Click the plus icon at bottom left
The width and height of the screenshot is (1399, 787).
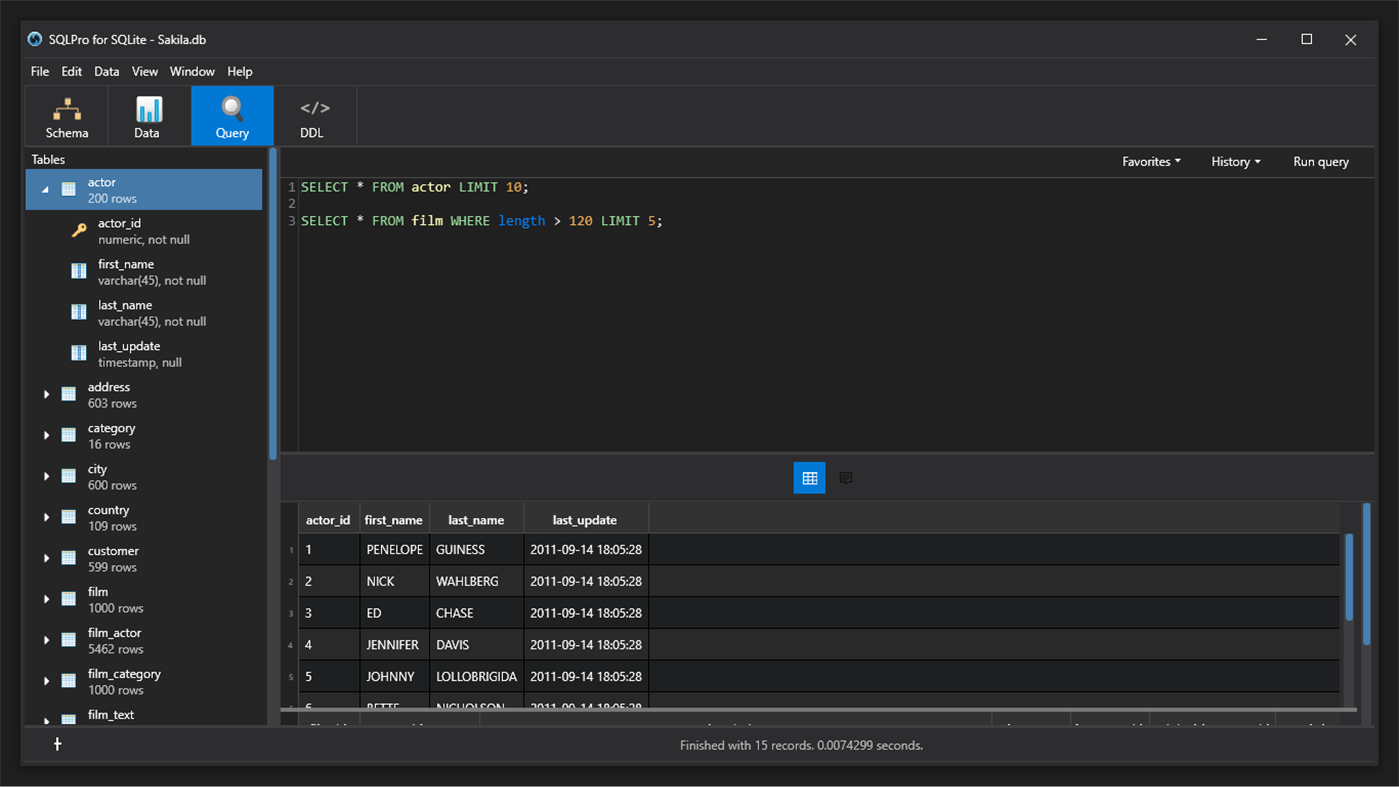pyautogui.click(x=57, y=744)
